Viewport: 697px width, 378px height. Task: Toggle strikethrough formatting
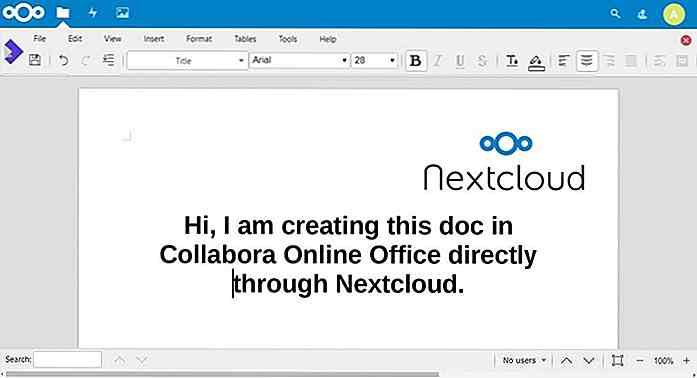tap(482, 61)
